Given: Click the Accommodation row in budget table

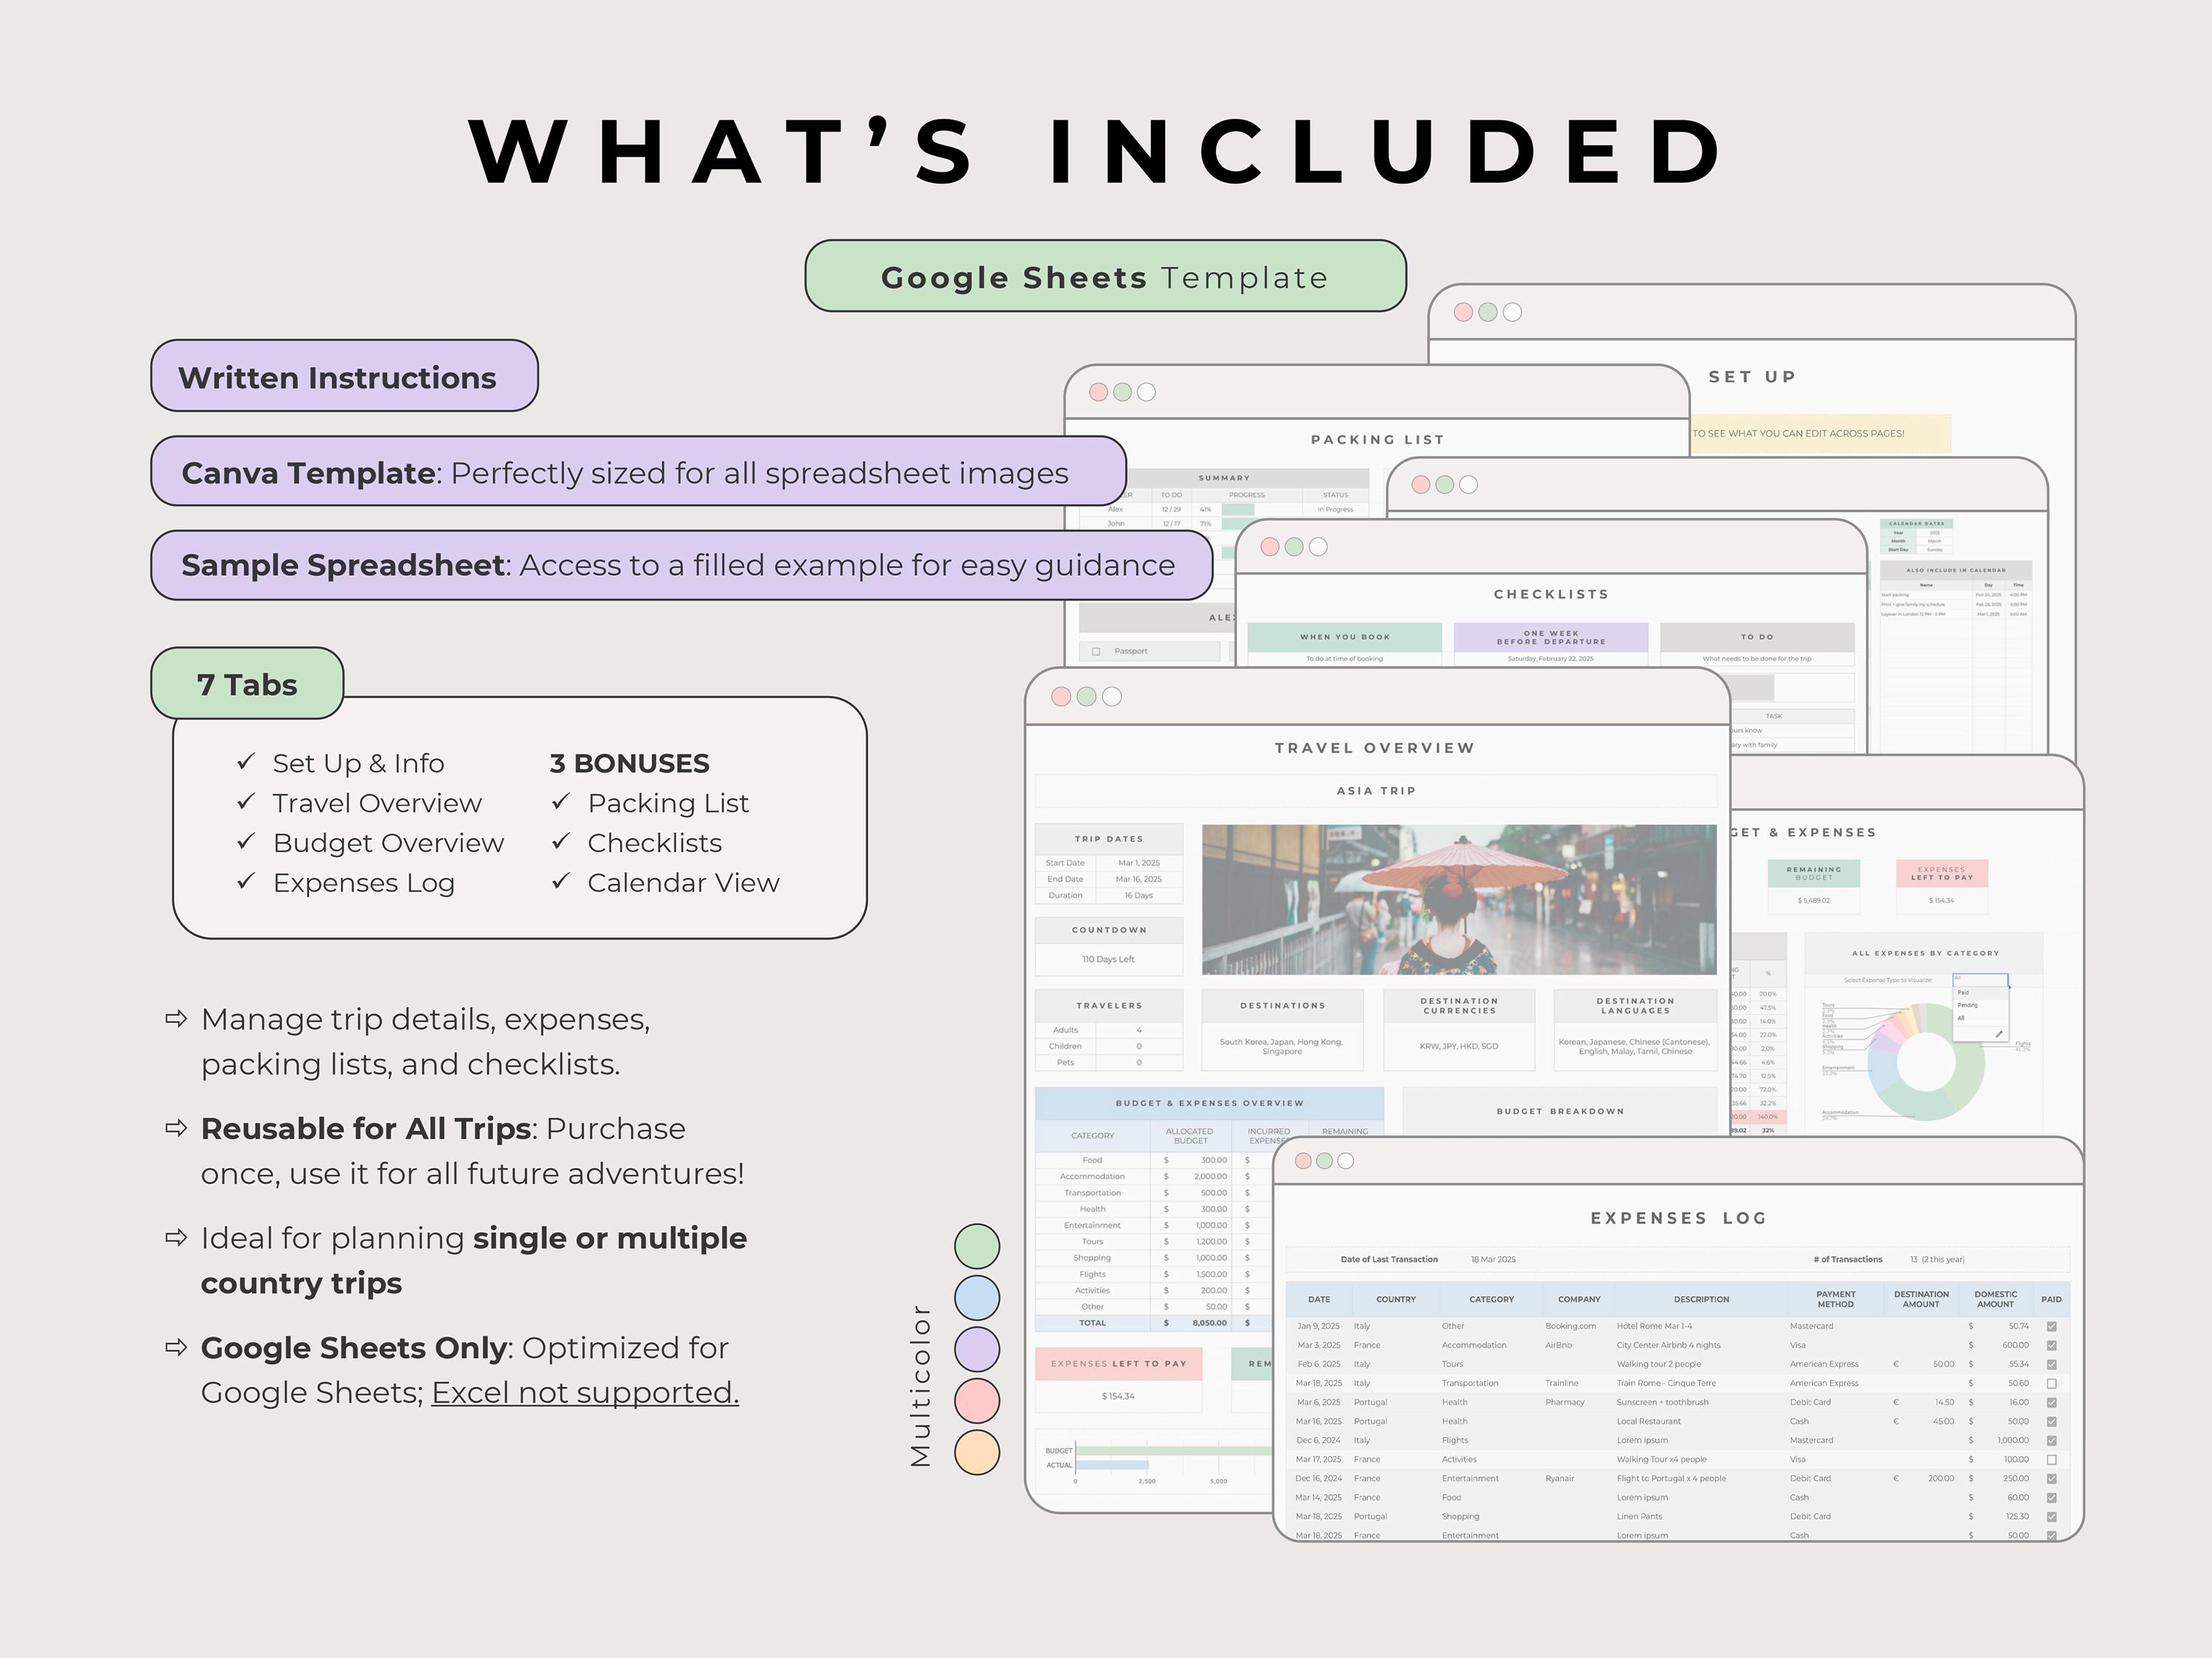Looking at the screenshot, I should pos(1153,1176).
